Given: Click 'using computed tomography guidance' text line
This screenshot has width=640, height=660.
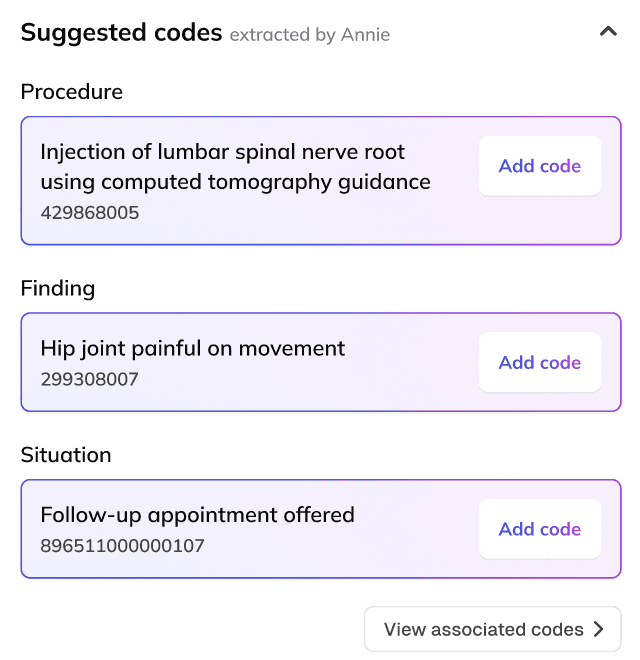Looking at the screenshot, I should coord(235,182).
